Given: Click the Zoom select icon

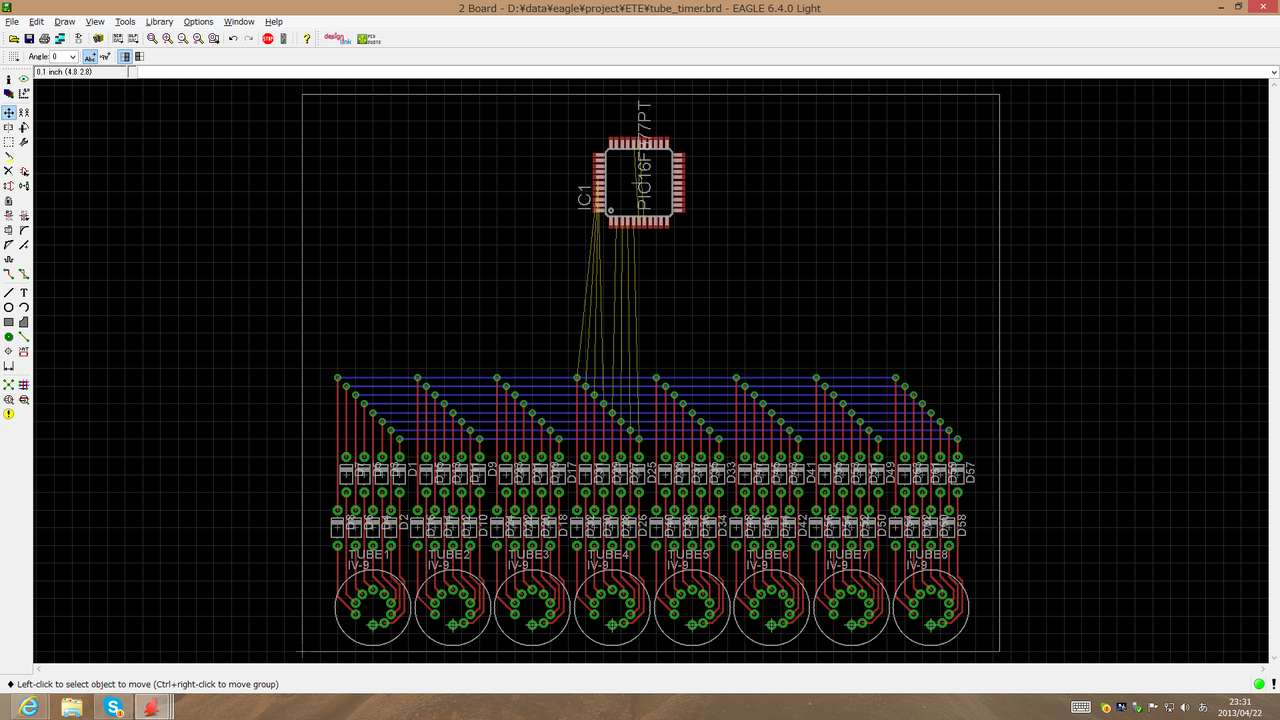Looking at the screenshot, I should tap(214, 39).
